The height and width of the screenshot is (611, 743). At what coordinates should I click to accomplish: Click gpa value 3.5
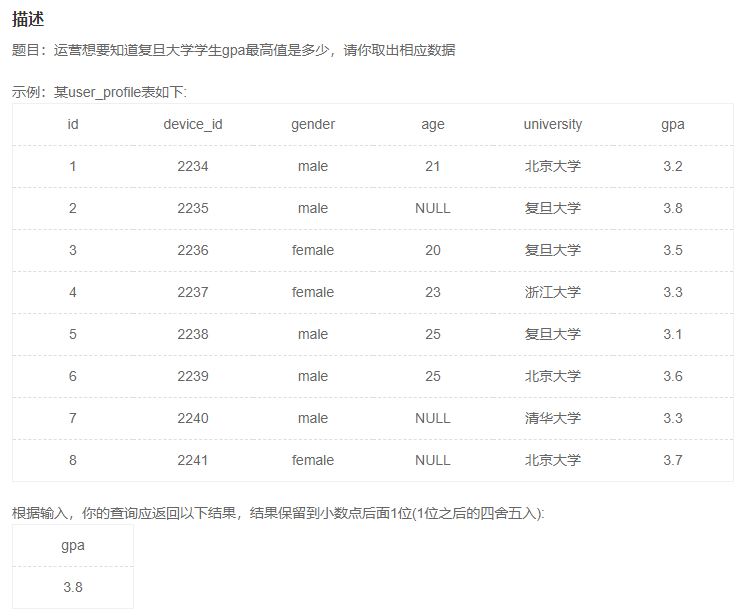(x=673, y=250)
